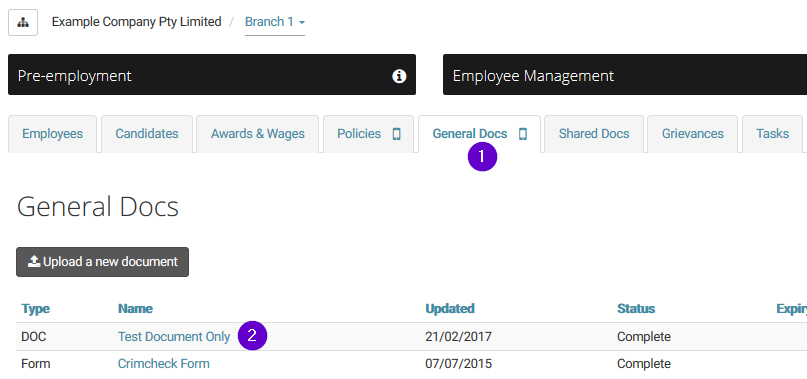The width and height of the screenshot is (807, 379).
Task: Click the mobile icon next to General Docs
Action: coord(523,134)
